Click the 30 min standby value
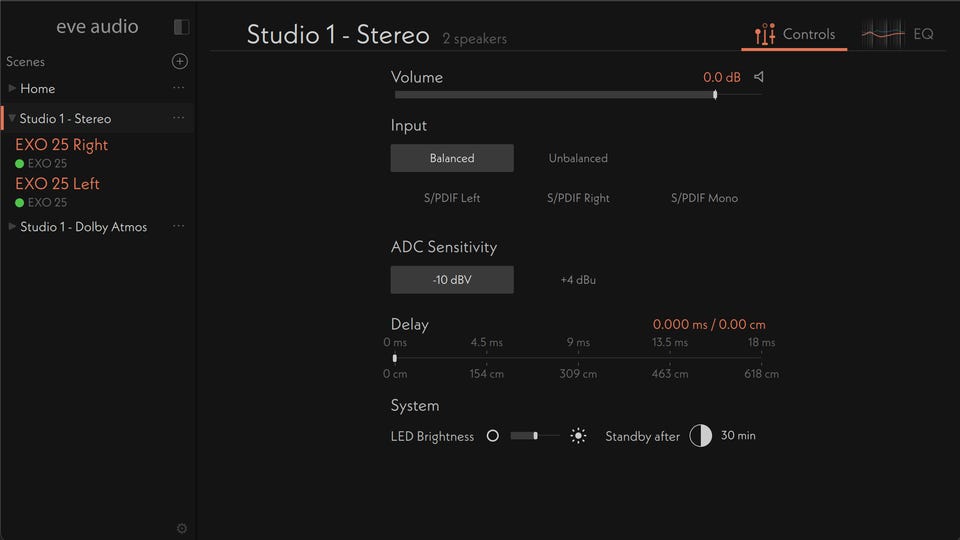Screen dimensions: 960x540 tap(738, 435)
